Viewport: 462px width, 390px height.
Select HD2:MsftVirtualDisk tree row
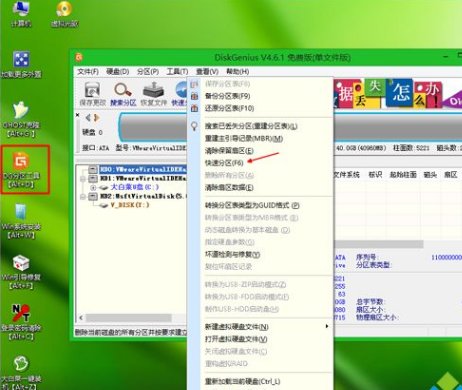point(143,196)
